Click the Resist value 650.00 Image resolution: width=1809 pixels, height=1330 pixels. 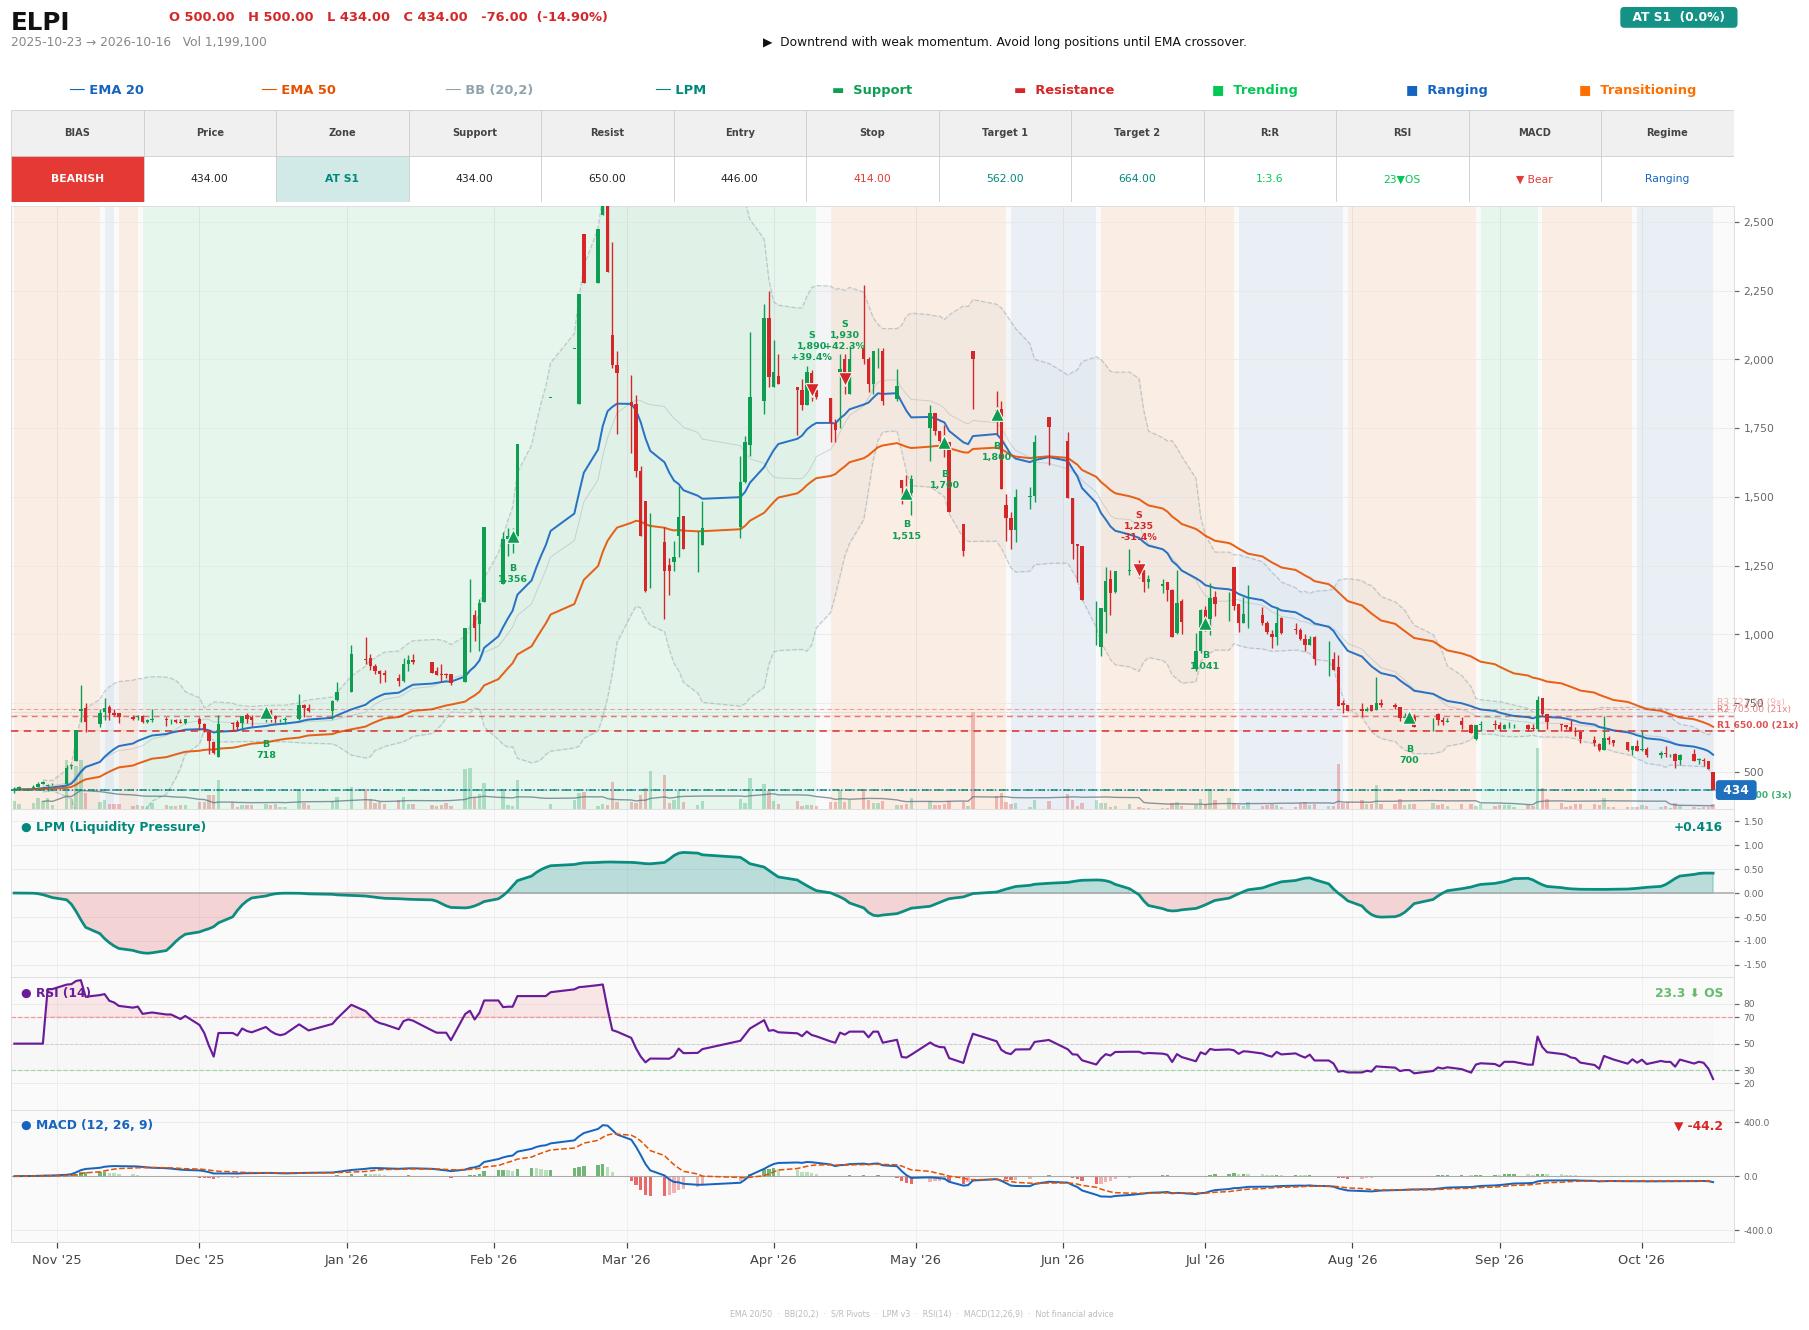[607, 179]
